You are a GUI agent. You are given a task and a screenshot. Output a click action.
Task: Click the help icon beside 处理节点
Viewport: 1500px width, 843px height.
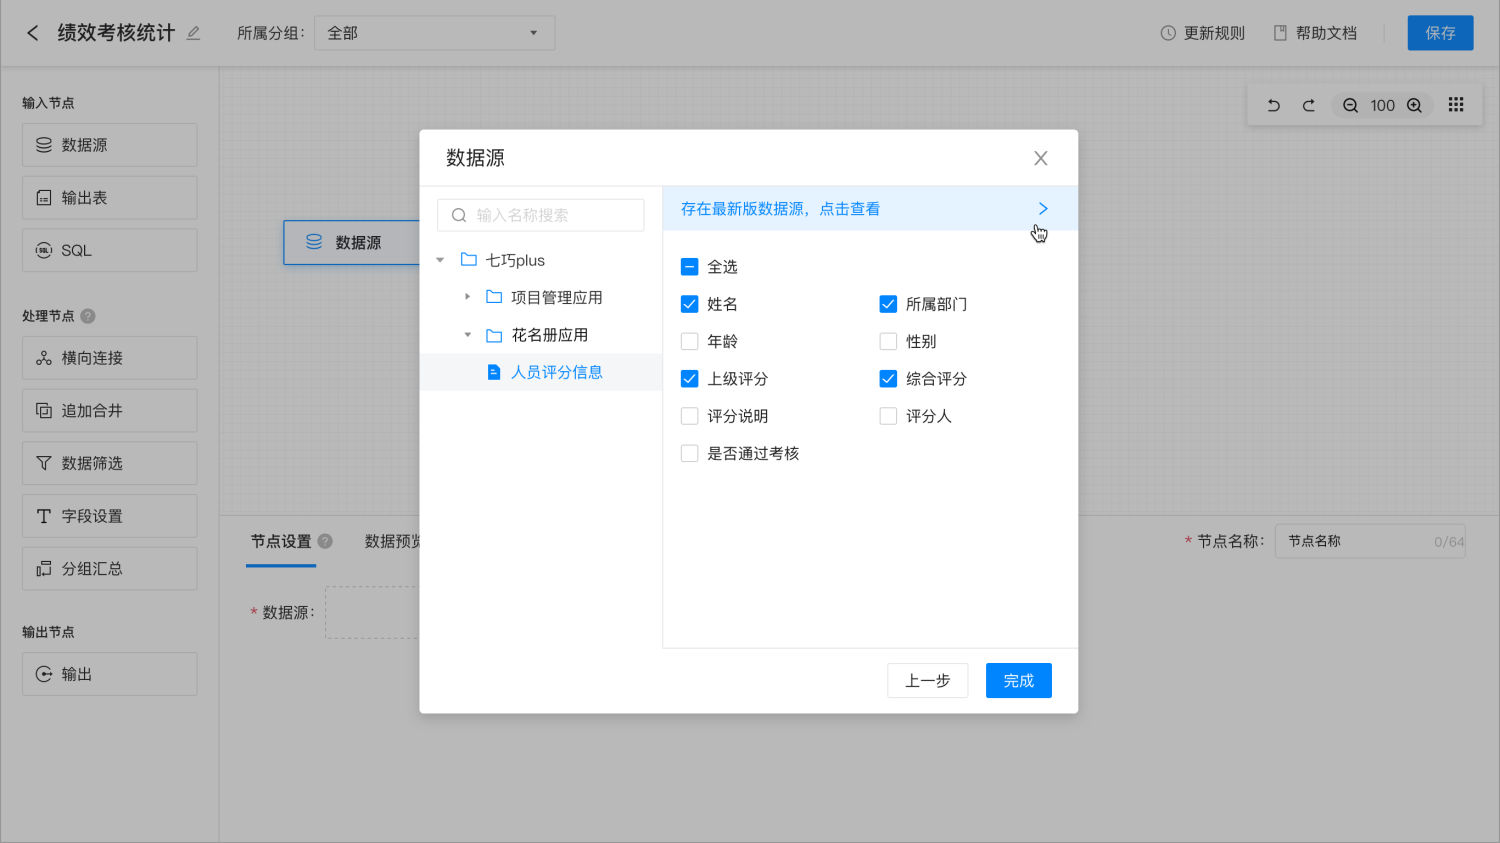pyautogui.click(x=88, y=316)
